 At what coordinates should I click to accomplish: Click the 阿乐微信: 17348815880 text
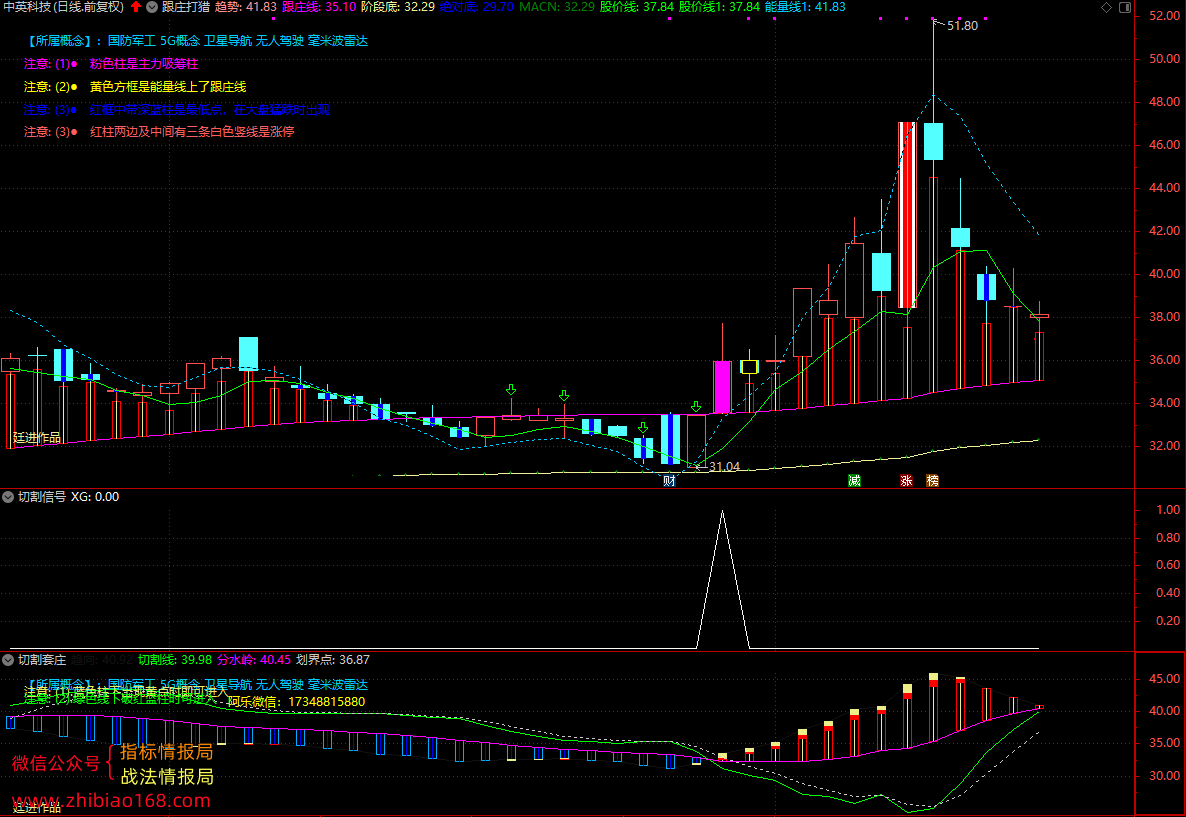pos(296,702)
